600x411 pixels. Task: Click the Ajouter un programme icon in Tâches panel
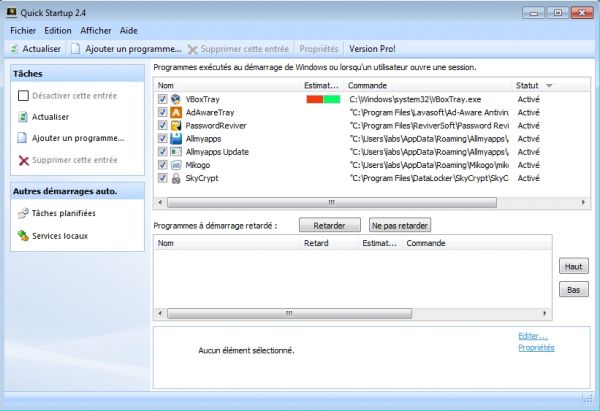pos(22,138)
